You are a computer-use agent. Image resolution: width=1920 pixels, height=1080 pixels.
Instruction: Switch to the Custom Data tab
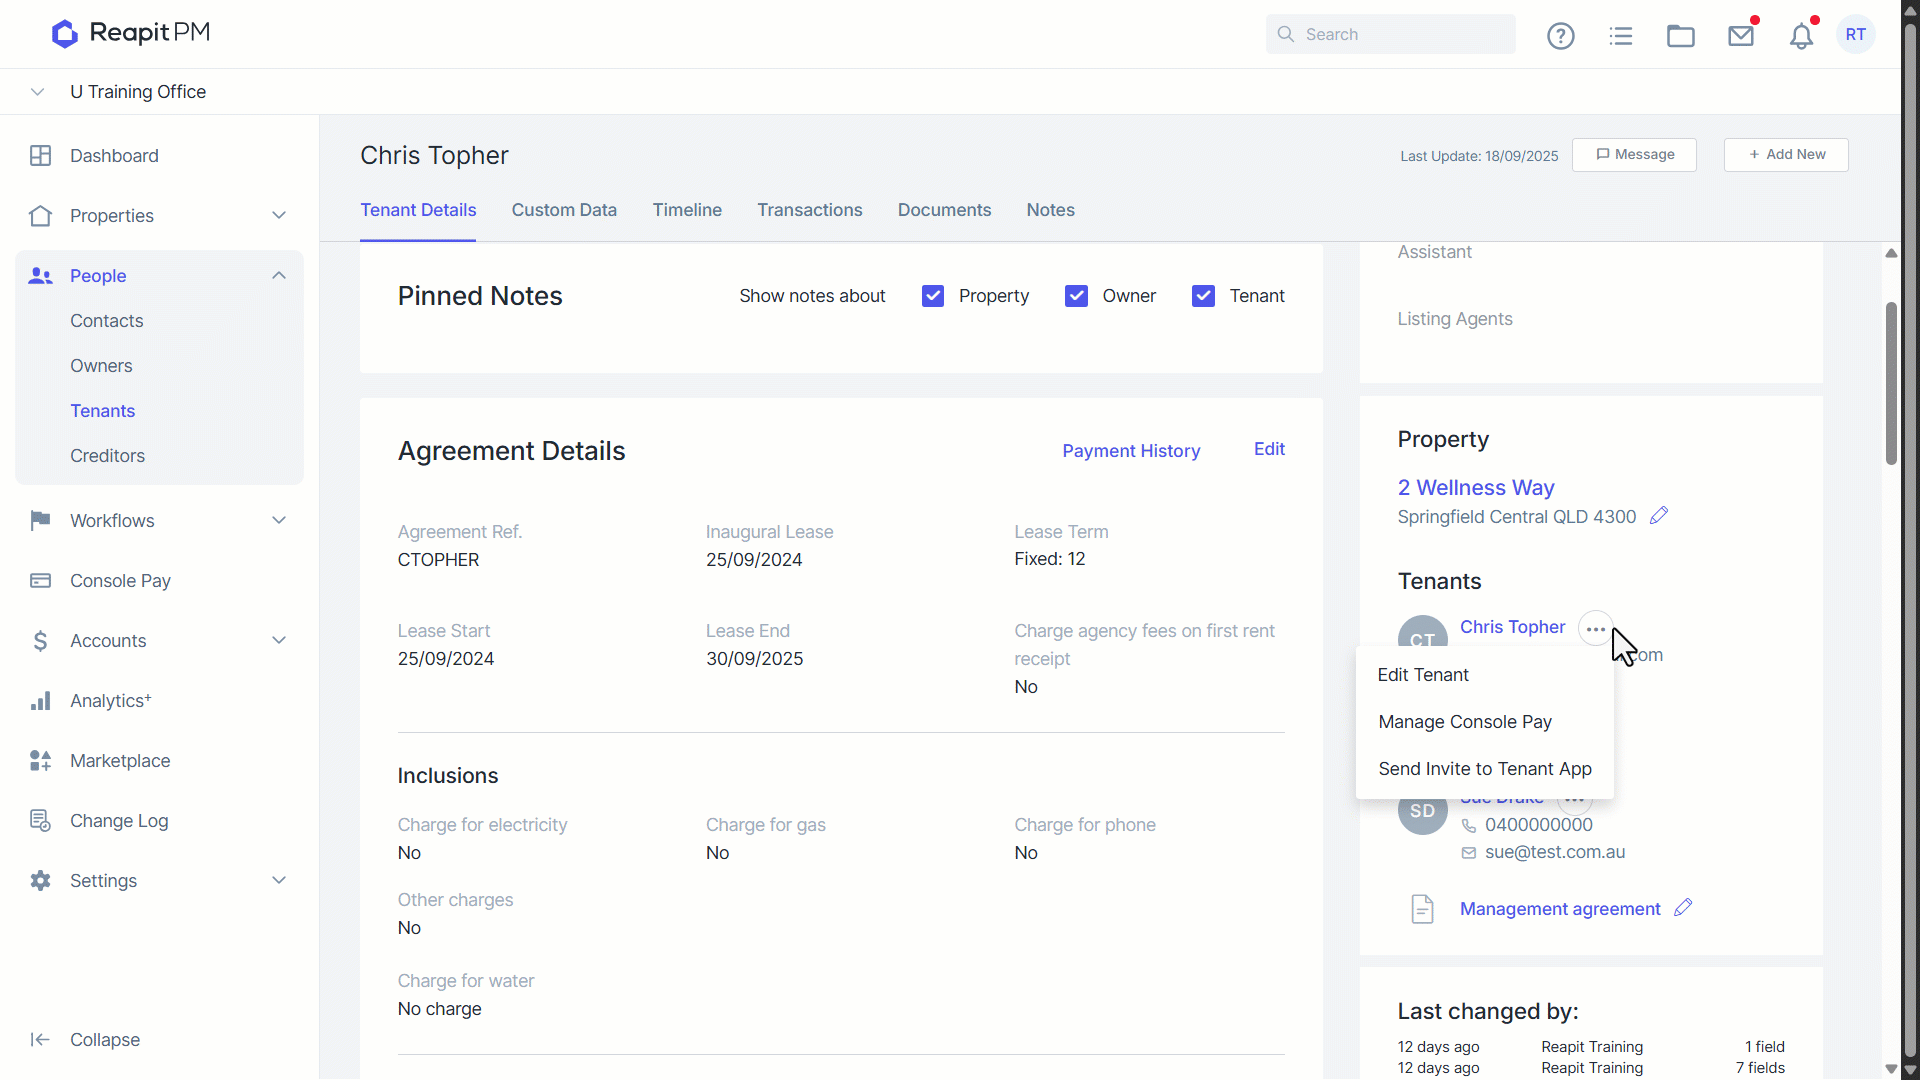click(x=564, y=210)
